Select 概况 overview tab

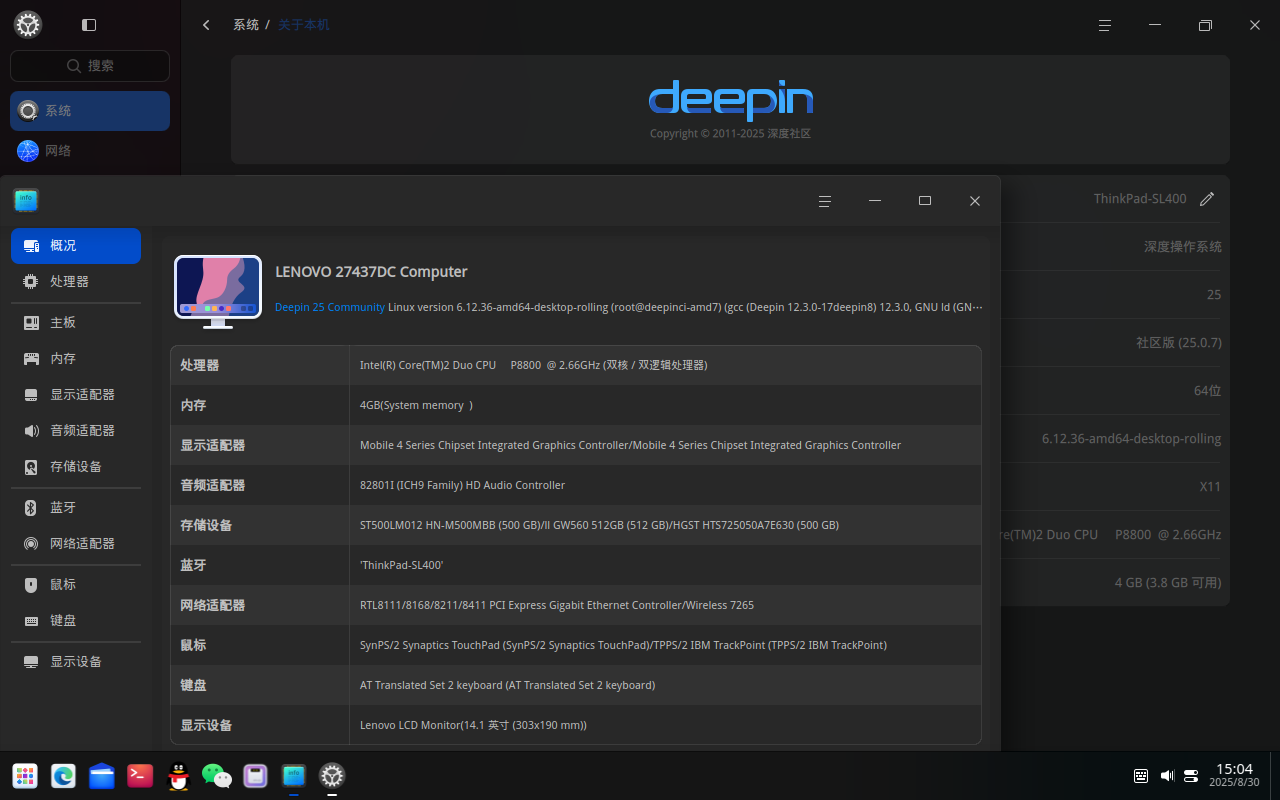(x=76, y=246)
